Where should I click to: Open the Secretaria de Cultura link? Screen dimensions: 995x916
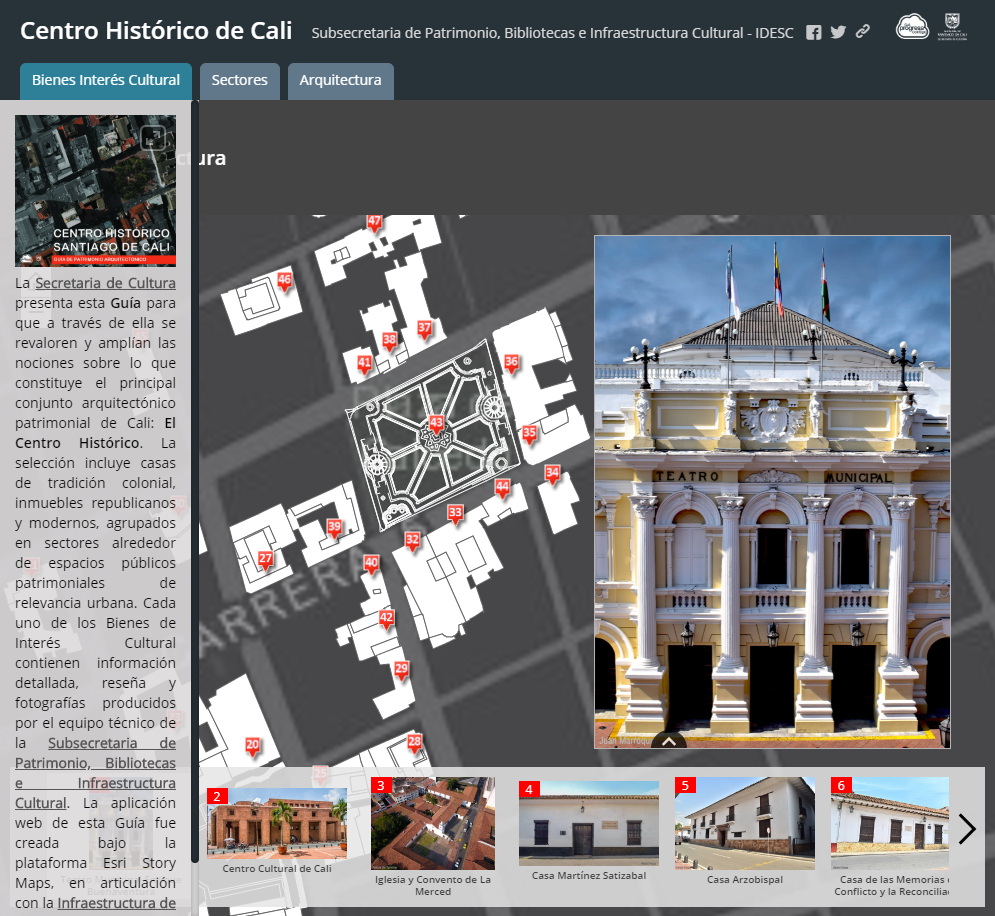click(104, 283)
